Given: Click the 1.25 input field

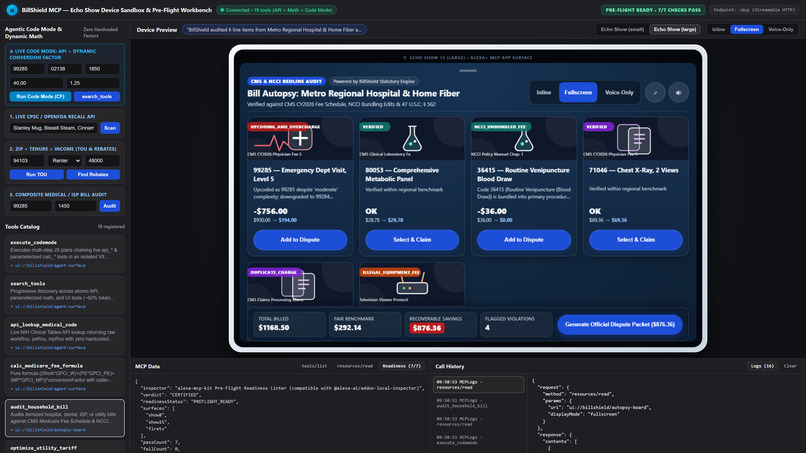Looking at the screenshot, I should point(93,83).
